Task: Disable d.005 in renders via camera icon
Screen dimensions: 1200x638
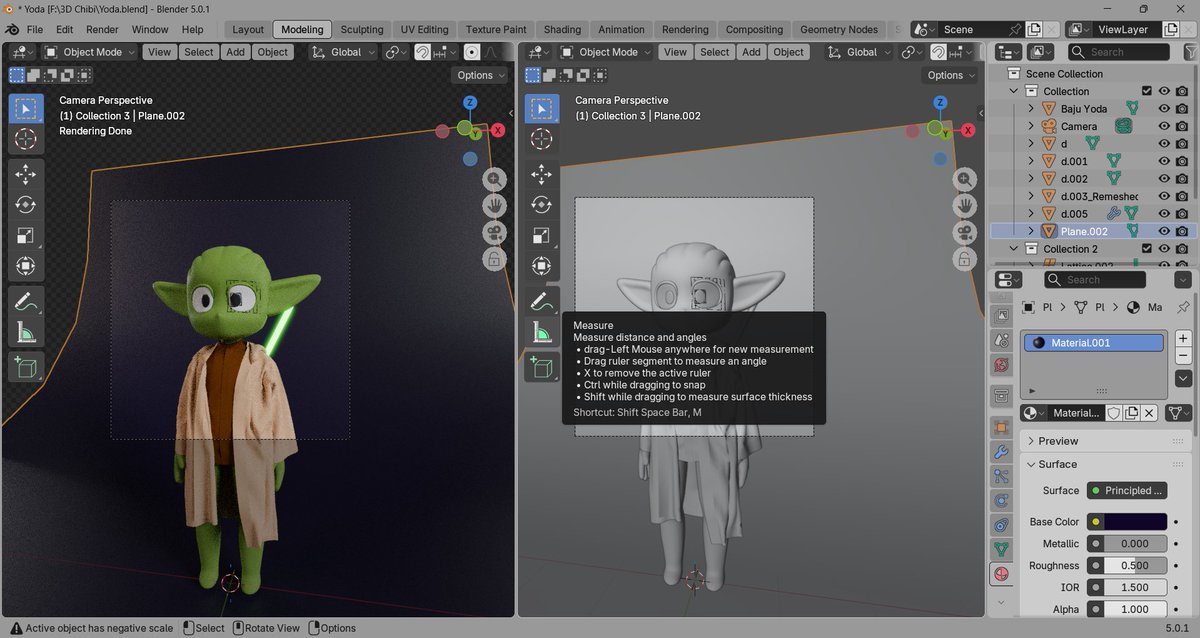Action: tap(1182, 214)
